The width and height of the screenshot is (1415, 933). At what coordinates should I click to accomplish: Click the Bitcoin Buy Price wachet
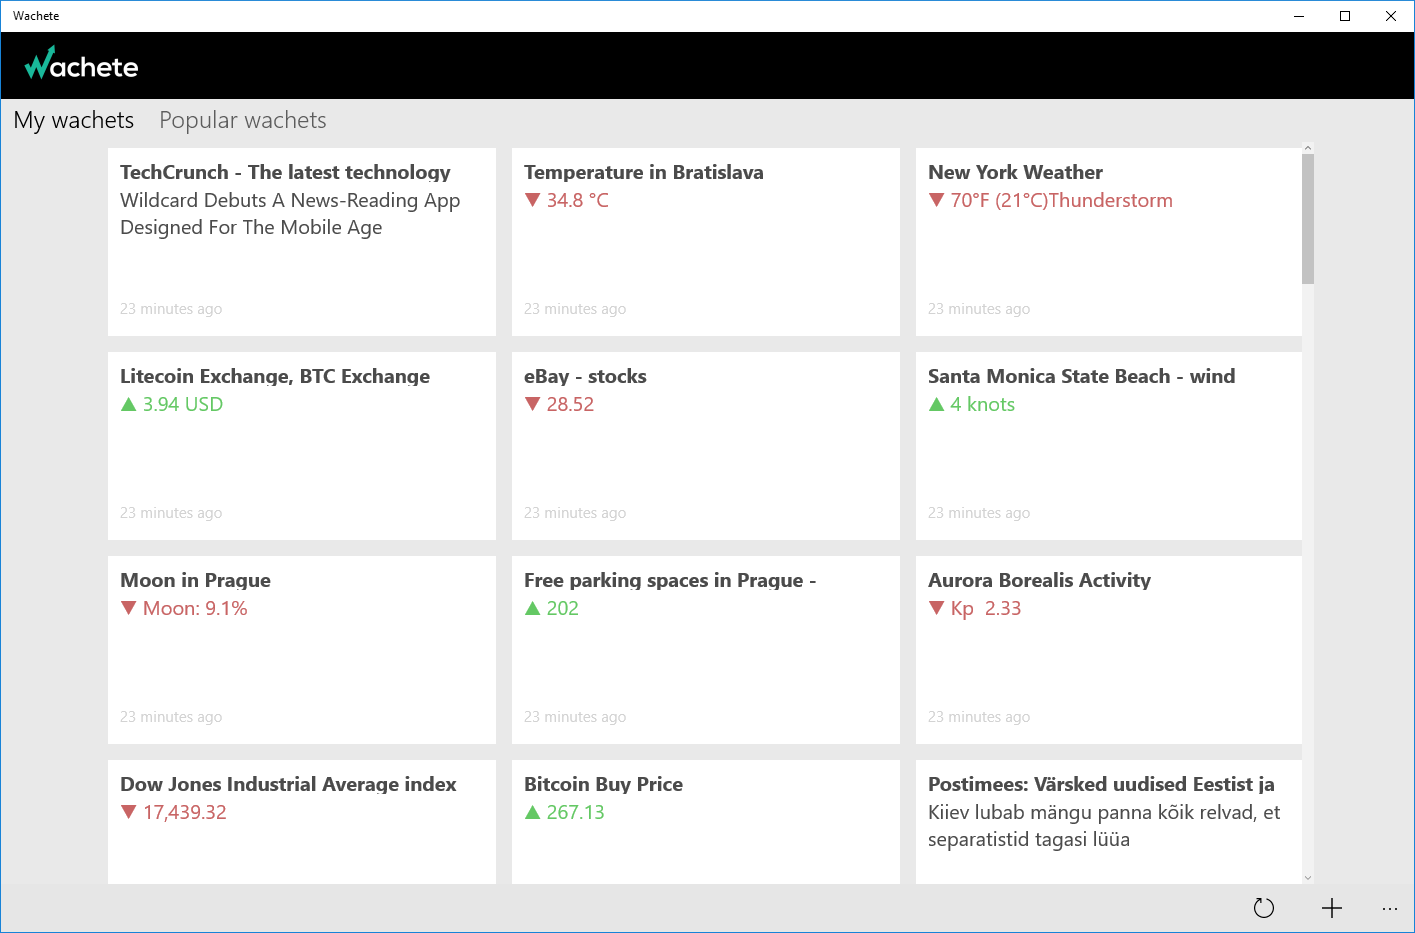705,822
